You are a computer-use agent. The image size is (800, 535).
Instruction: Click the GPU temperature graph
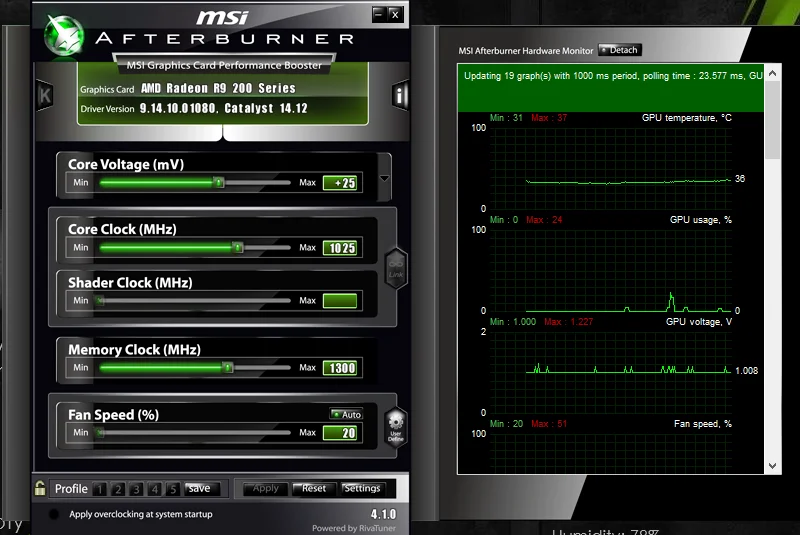pos(611,168)
